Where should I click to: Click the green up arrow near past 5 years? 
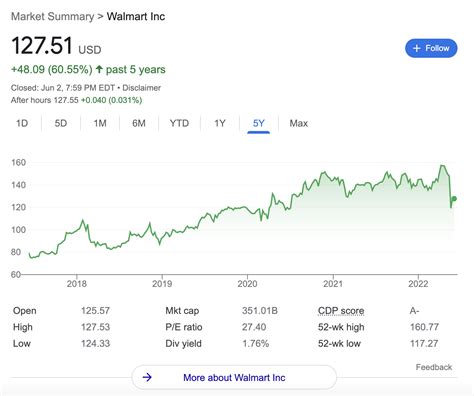click(99, 69)
